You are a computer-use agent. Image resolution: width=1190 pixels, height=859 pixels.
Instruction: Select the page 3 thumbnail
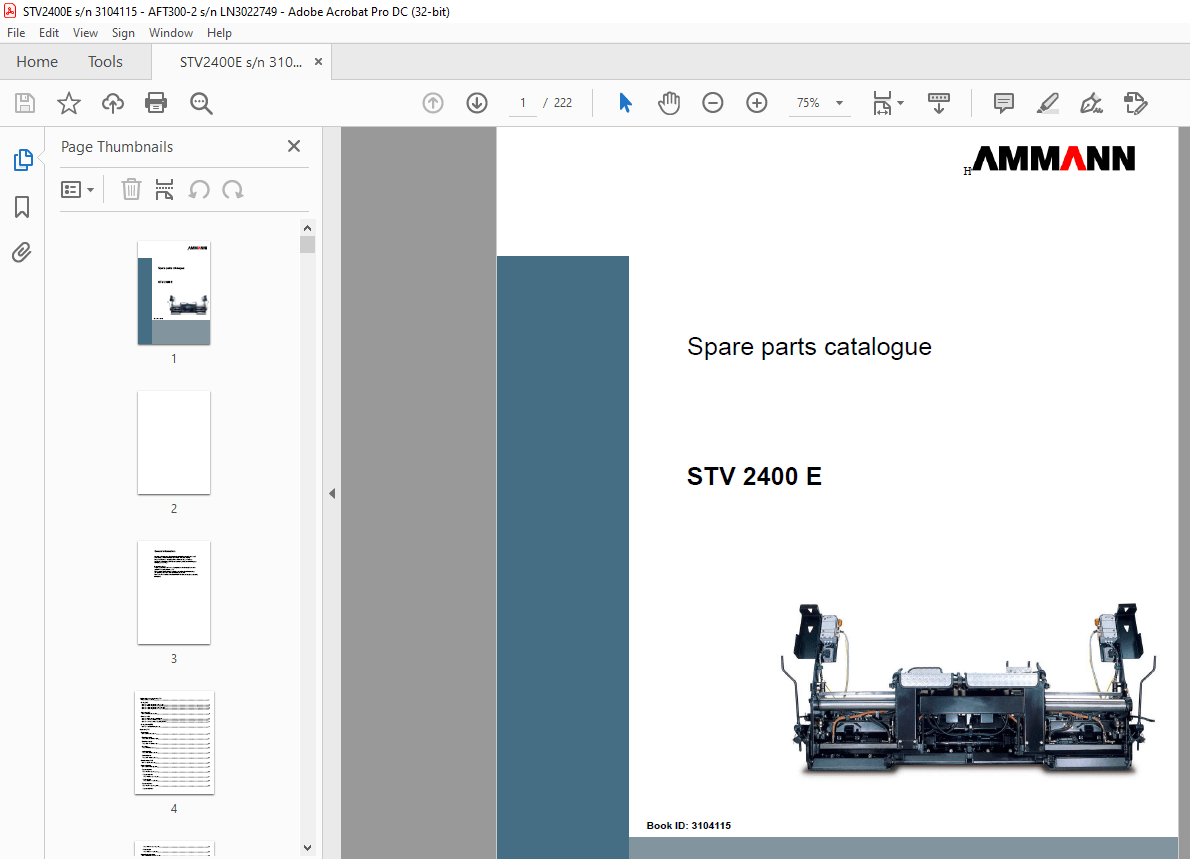[x=174, y=592]
